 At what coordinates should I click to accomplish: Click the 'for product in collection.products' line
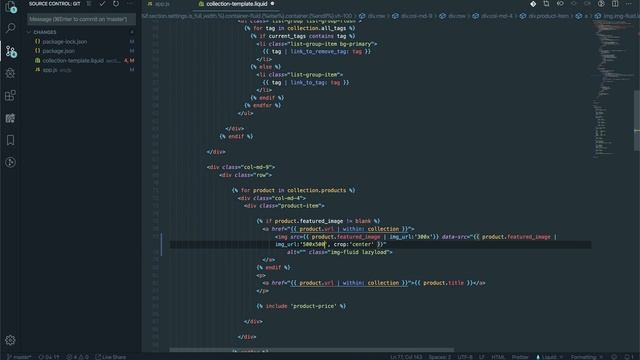293,191
